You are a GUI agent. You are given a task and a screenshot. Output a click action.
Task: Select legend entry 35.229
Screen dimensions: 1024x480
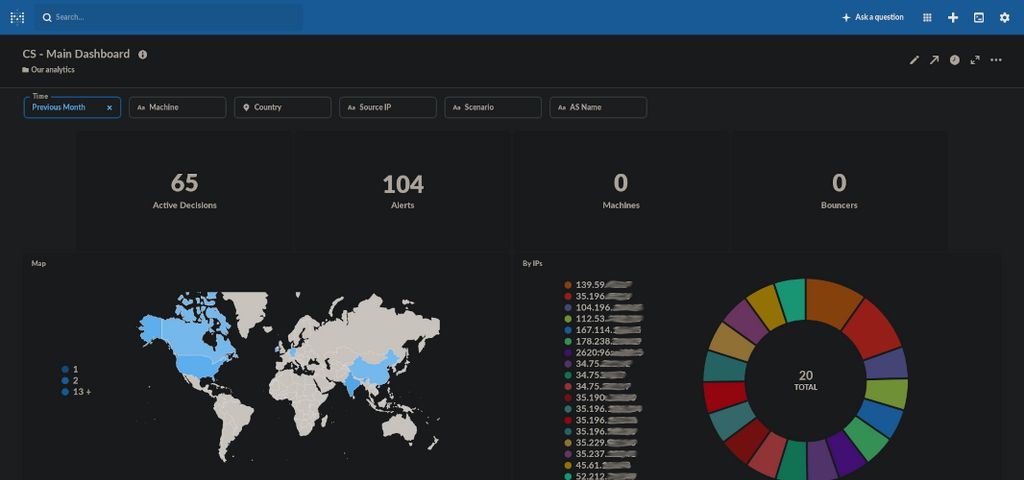601,443
